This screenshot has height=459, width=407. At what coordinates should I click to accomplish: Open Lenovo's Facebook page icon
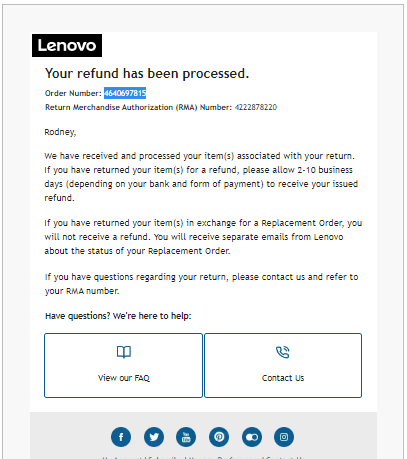click(121, 437)
